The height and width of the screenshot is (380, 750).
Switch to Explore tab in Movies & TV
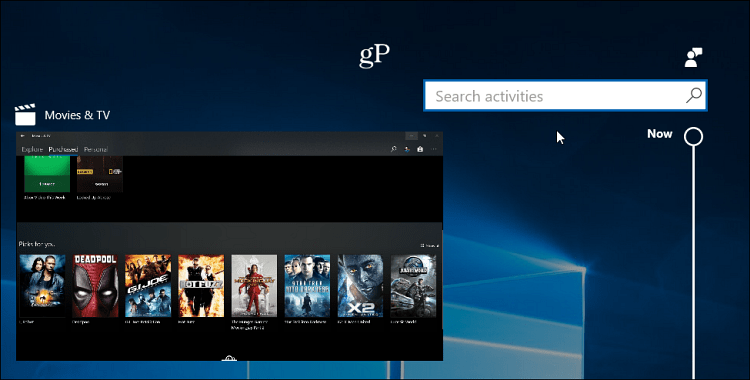(32, 149)
